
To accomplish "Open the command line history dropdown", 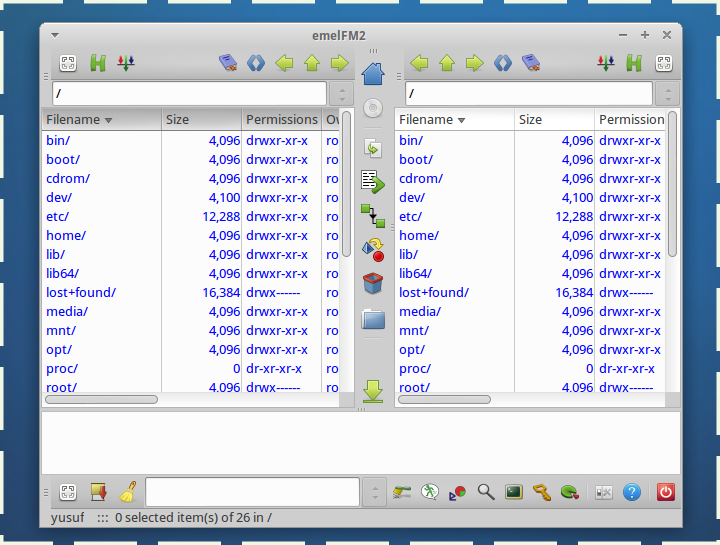I will pos(375,493).
